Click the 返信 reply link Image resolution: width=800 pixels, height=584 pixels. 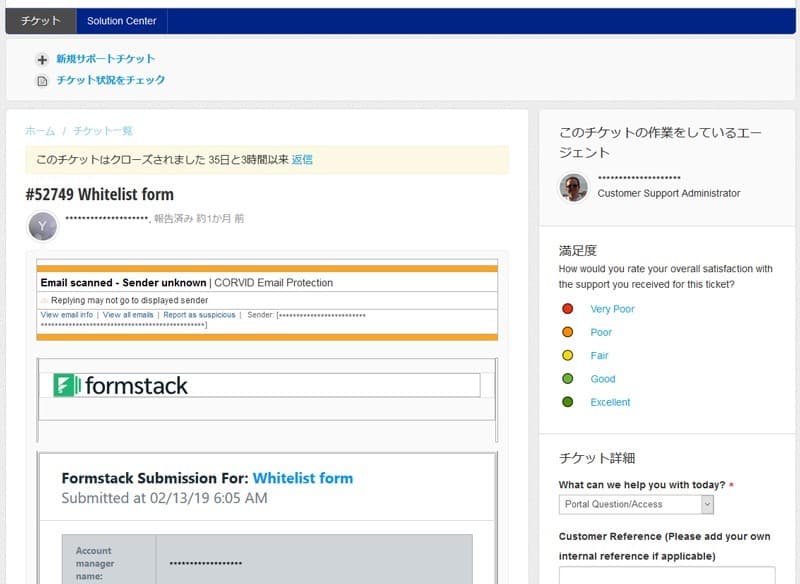click(x=302, y=160)
